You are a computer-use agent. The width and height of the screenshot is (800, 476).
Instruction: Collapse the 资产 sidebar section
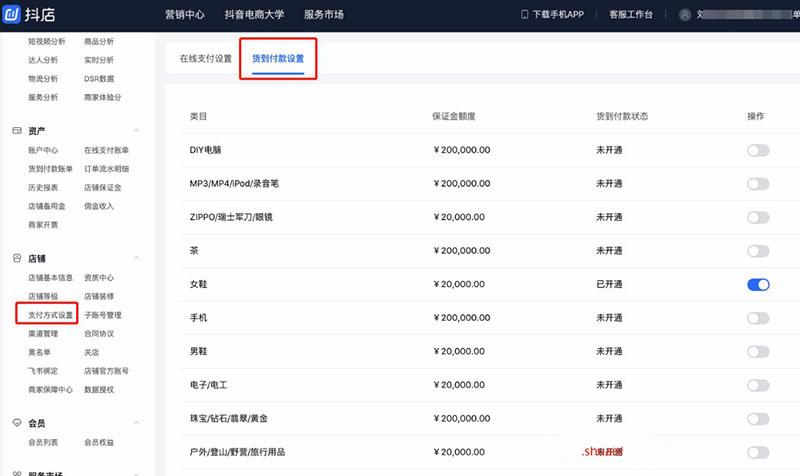pyautogui.click(x=136, y=131)
